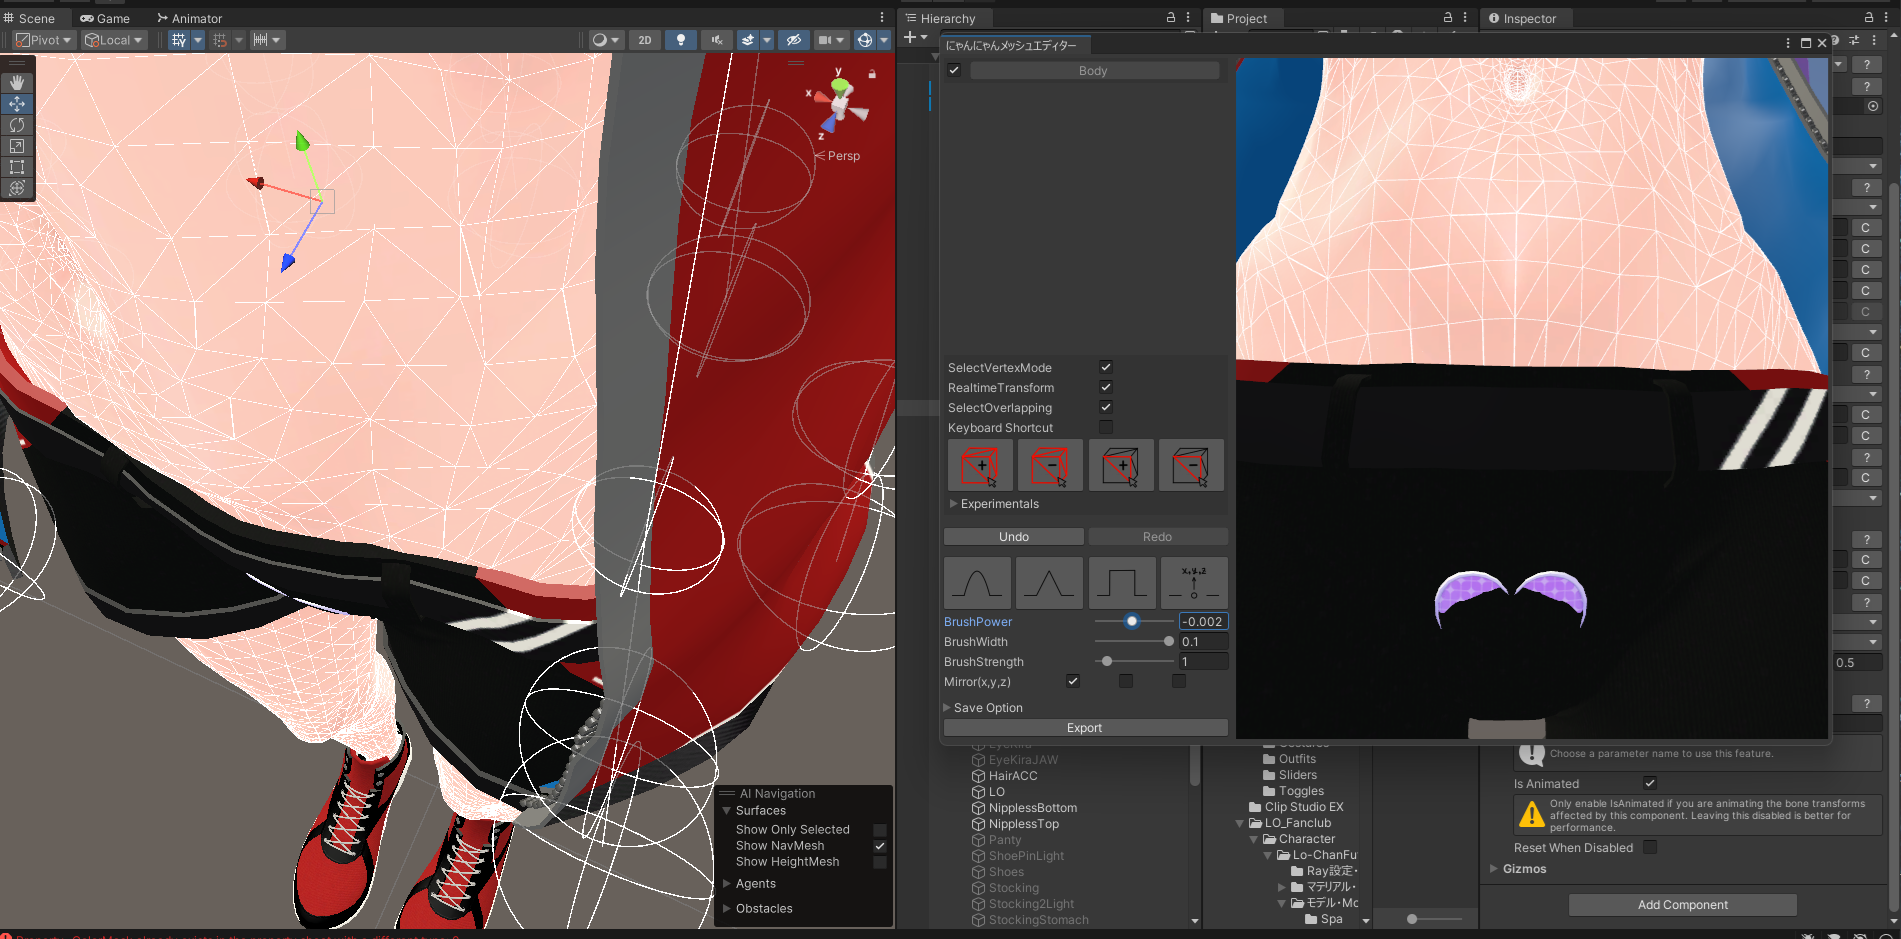Uncheck RealtimeTransform in the mesh editor
The height and width of the screenshot is (939, 1901).
coord(1106,387)
